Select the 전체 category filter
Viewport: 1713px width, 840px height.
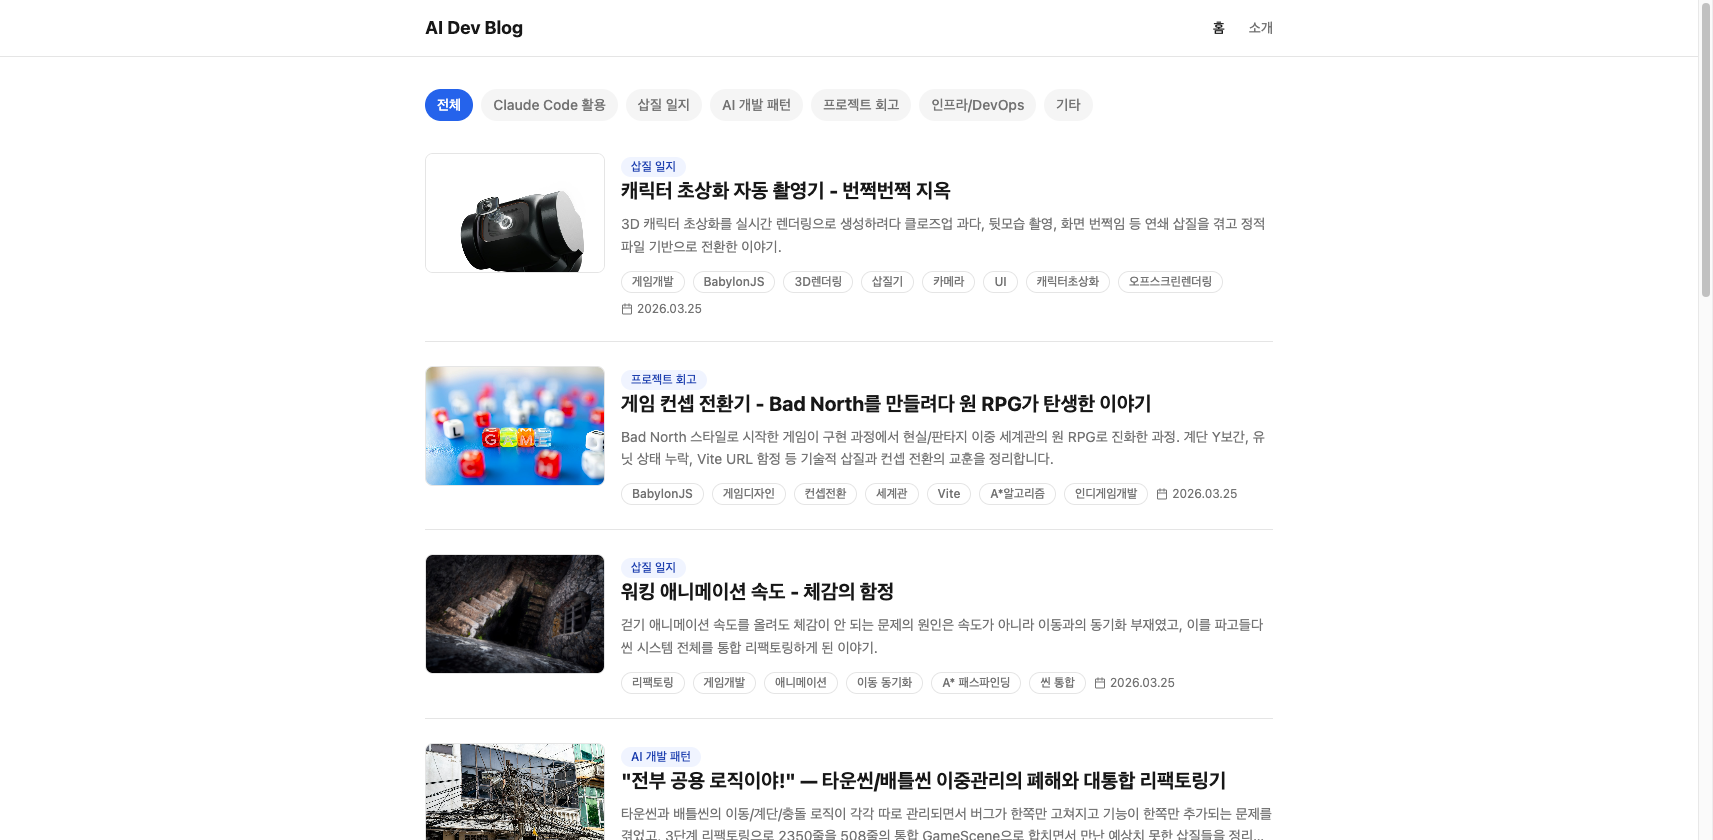(449, 105)
